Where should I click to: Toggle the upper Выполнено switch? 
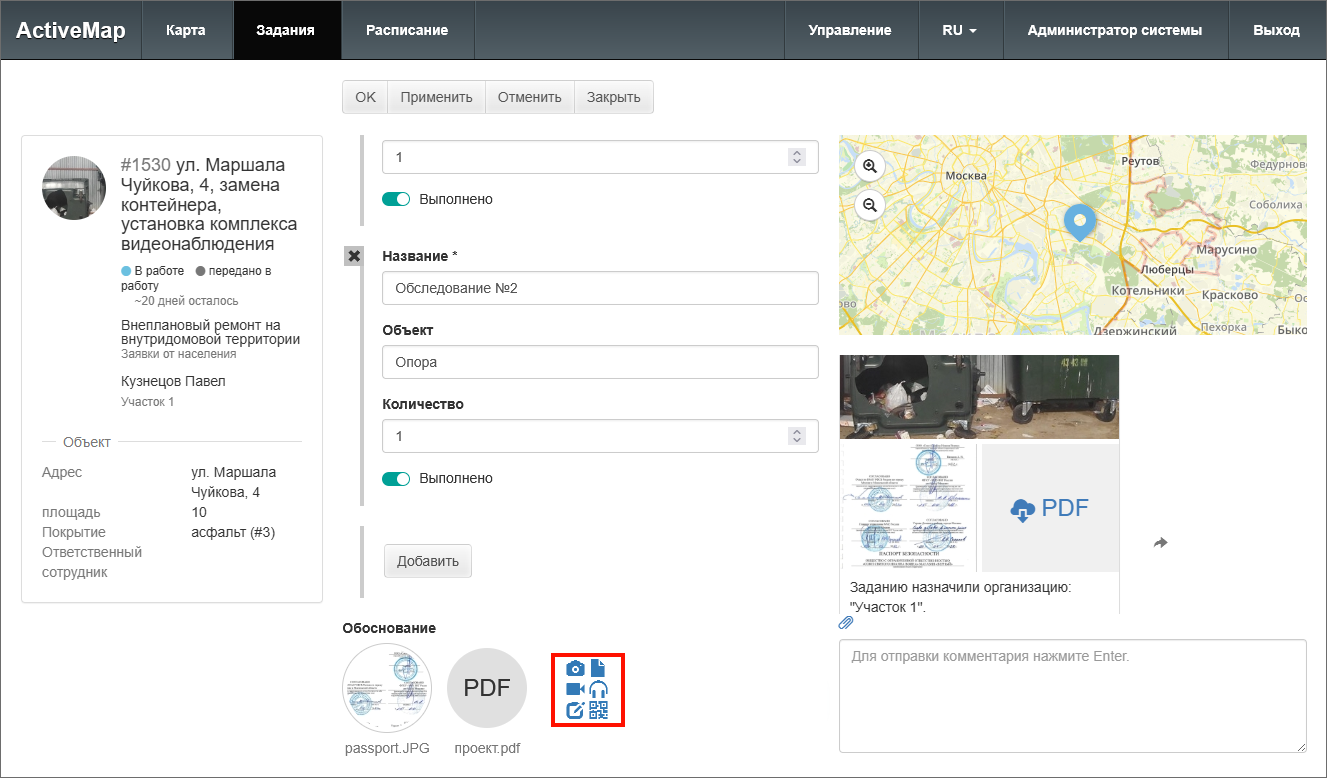(396, 199)
